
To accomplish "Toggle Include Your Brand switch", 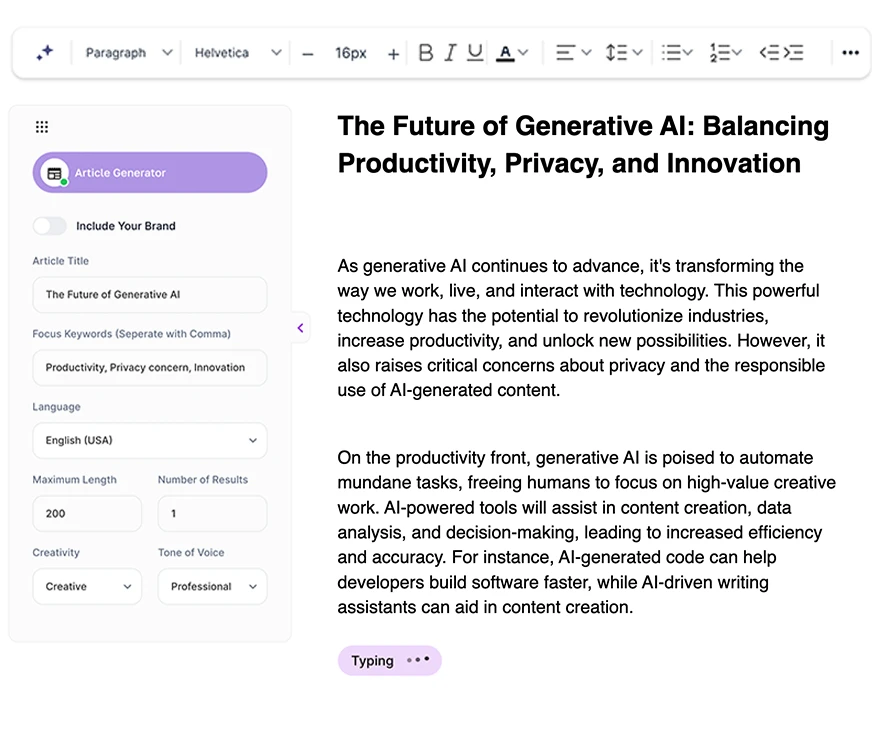I will tap(50, 226).
